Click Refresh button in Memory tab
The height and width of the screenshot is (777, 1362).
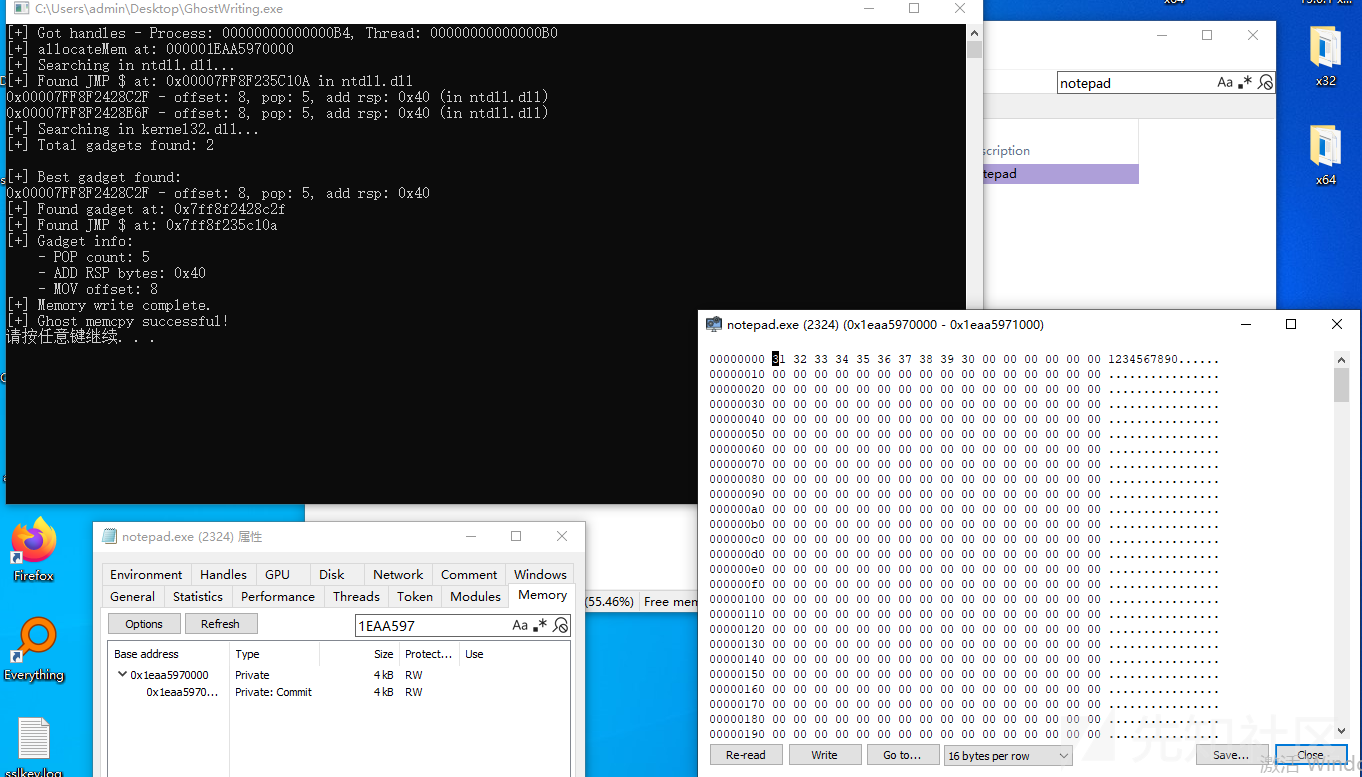click(220, 624)
